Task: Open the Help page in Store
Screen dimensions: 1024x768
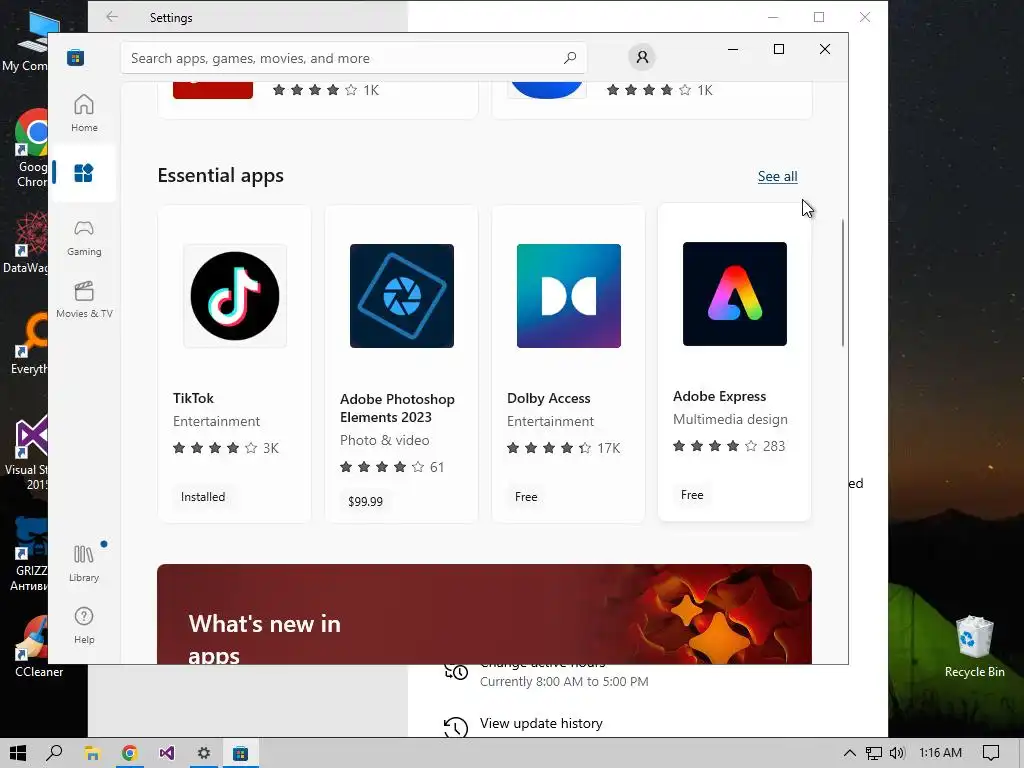Action: coord(84,625)
